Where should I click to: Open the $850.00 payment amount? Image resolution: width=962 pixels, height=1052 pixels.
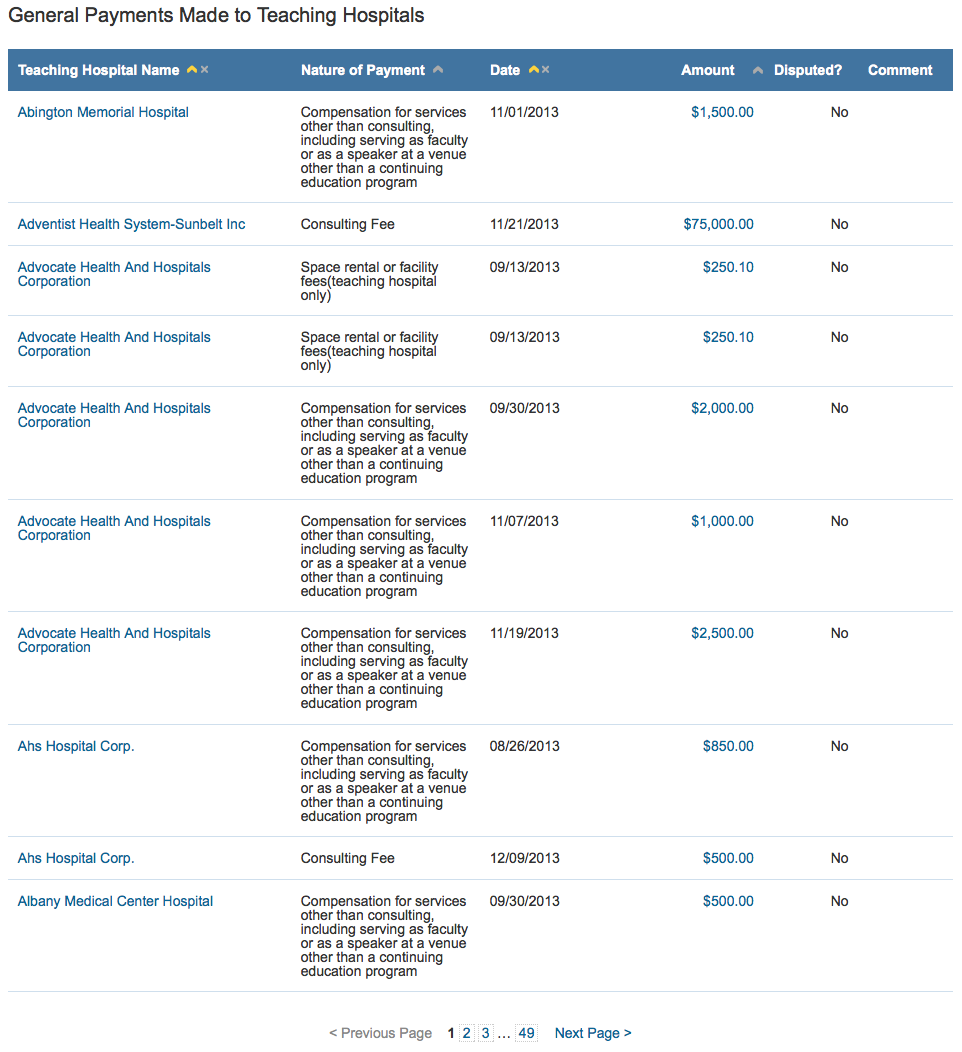tap(729, 746)
